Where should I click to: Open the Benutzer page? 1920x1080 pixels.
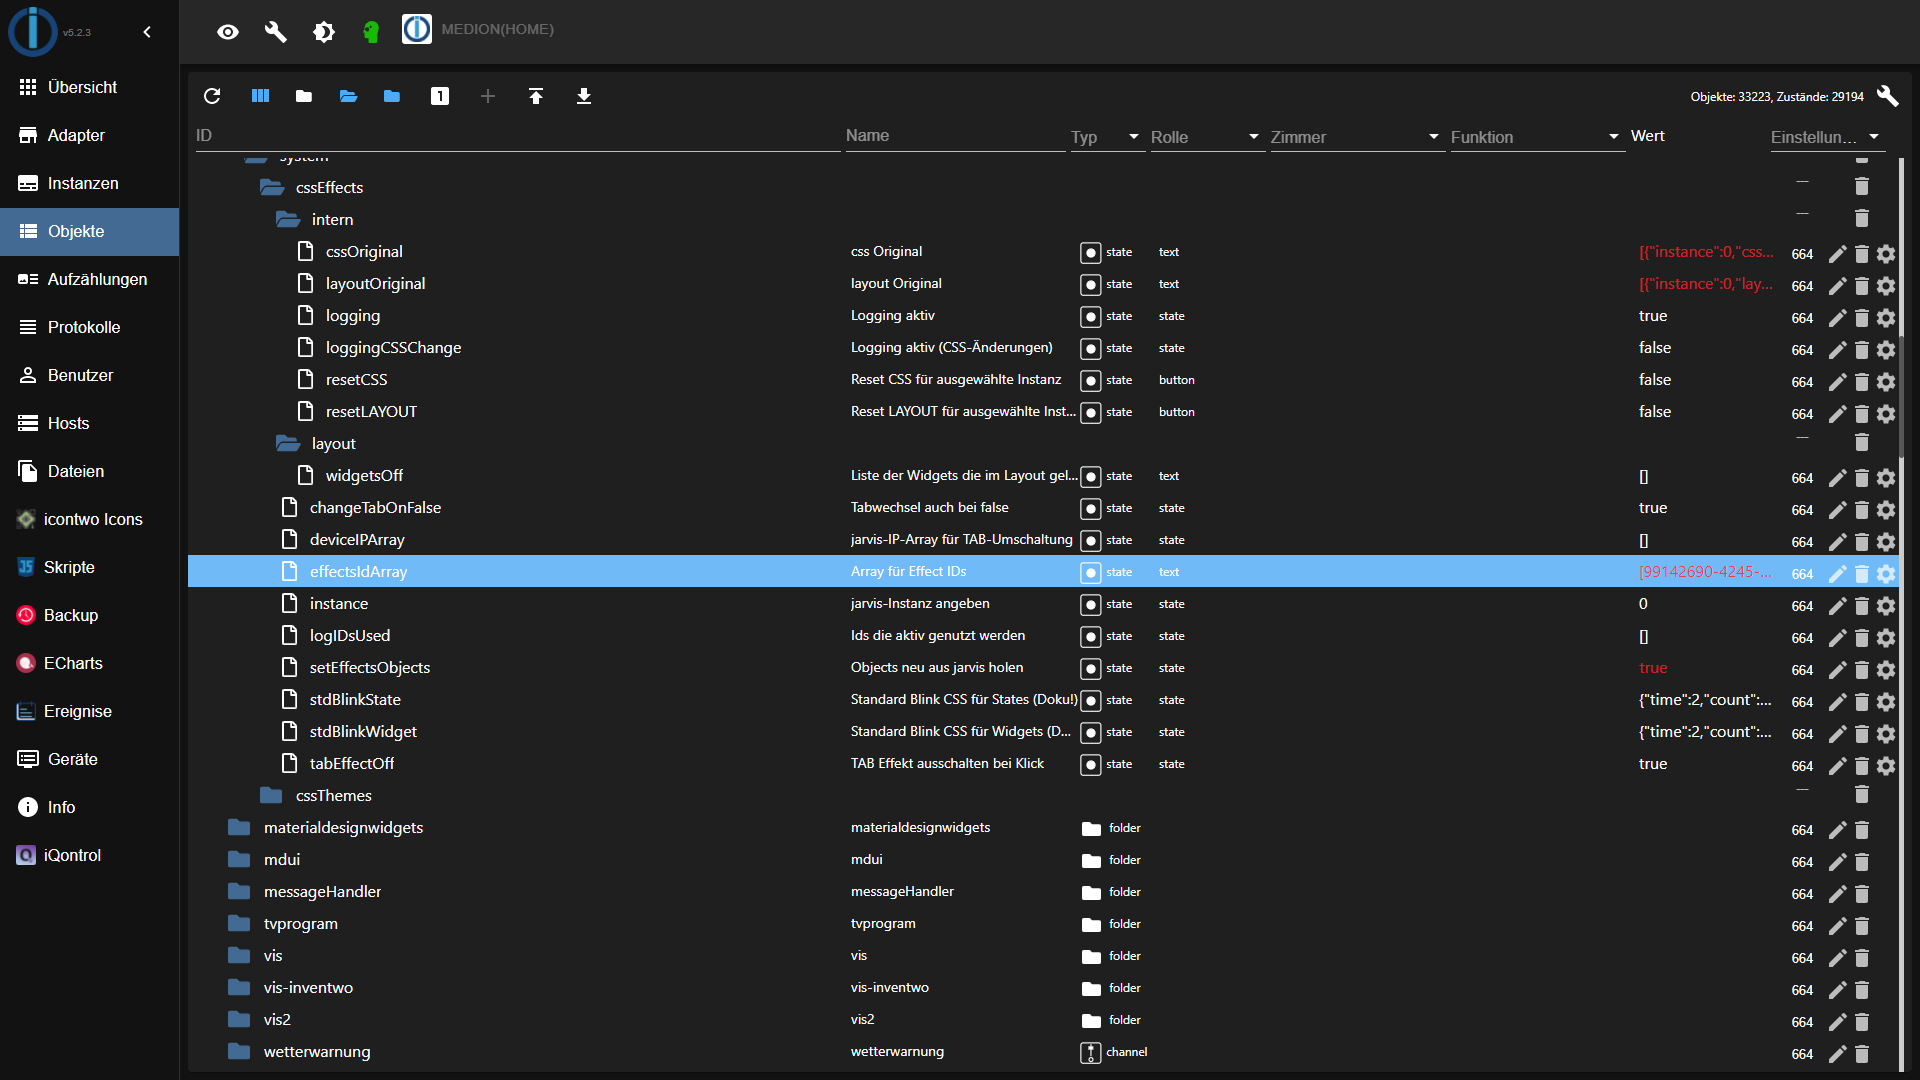pyautogui.click(x=90, y=375)
